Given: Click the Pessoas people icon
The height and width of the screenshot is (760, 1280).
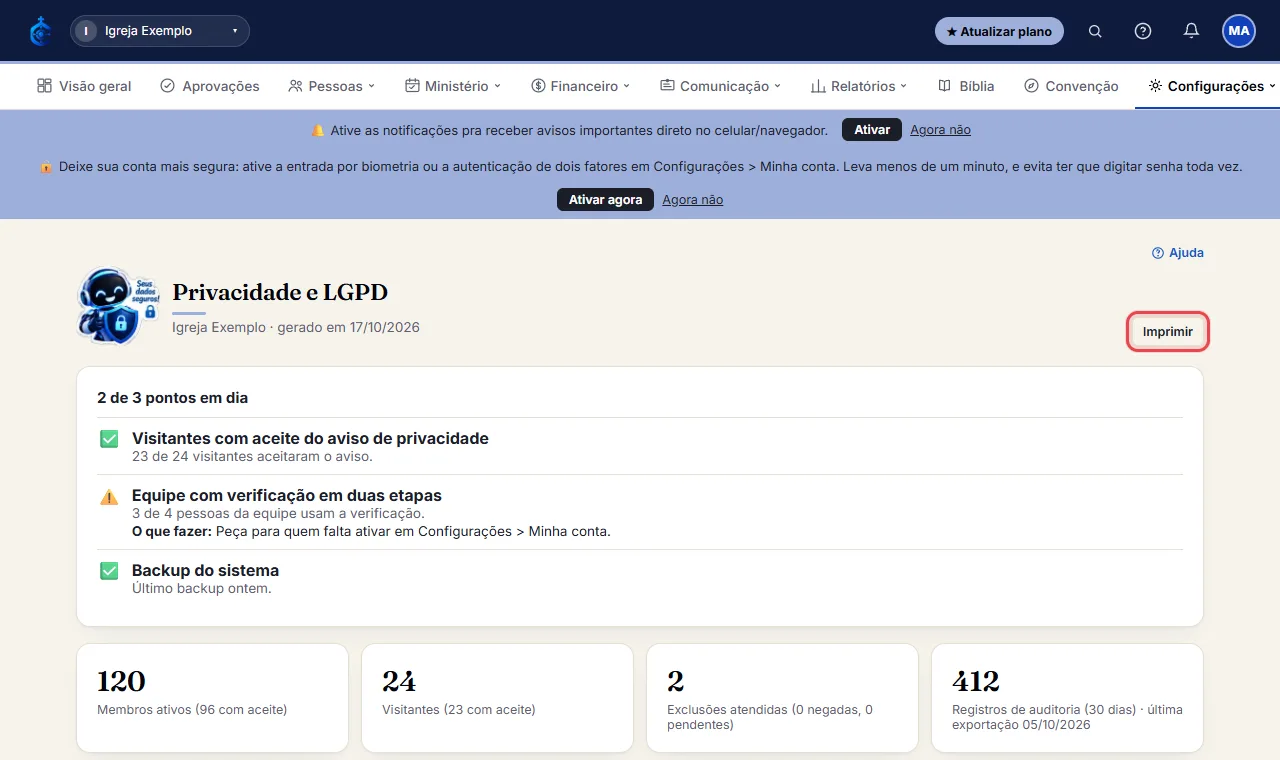Looking at the screenshot, I should tap(295, 86).
